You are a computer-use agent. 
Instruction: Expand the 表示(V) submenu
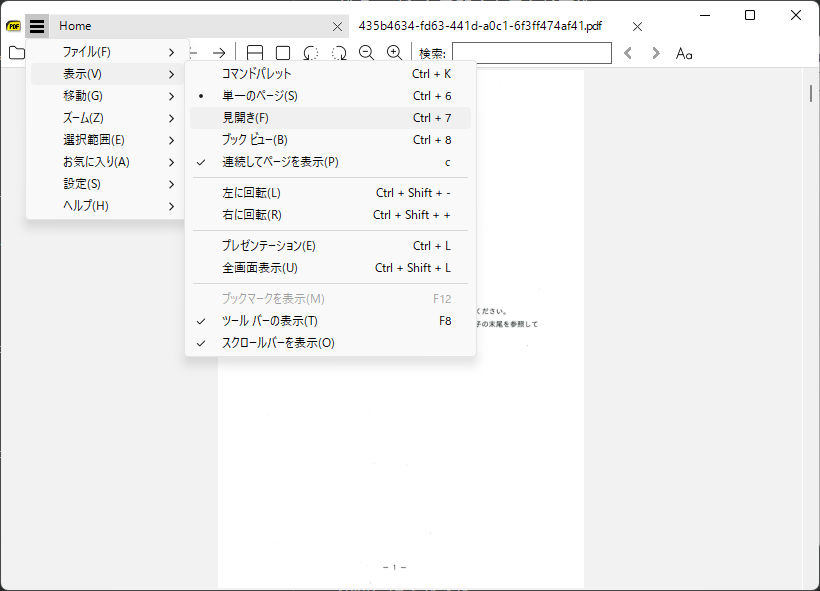(x=107, y=74)
